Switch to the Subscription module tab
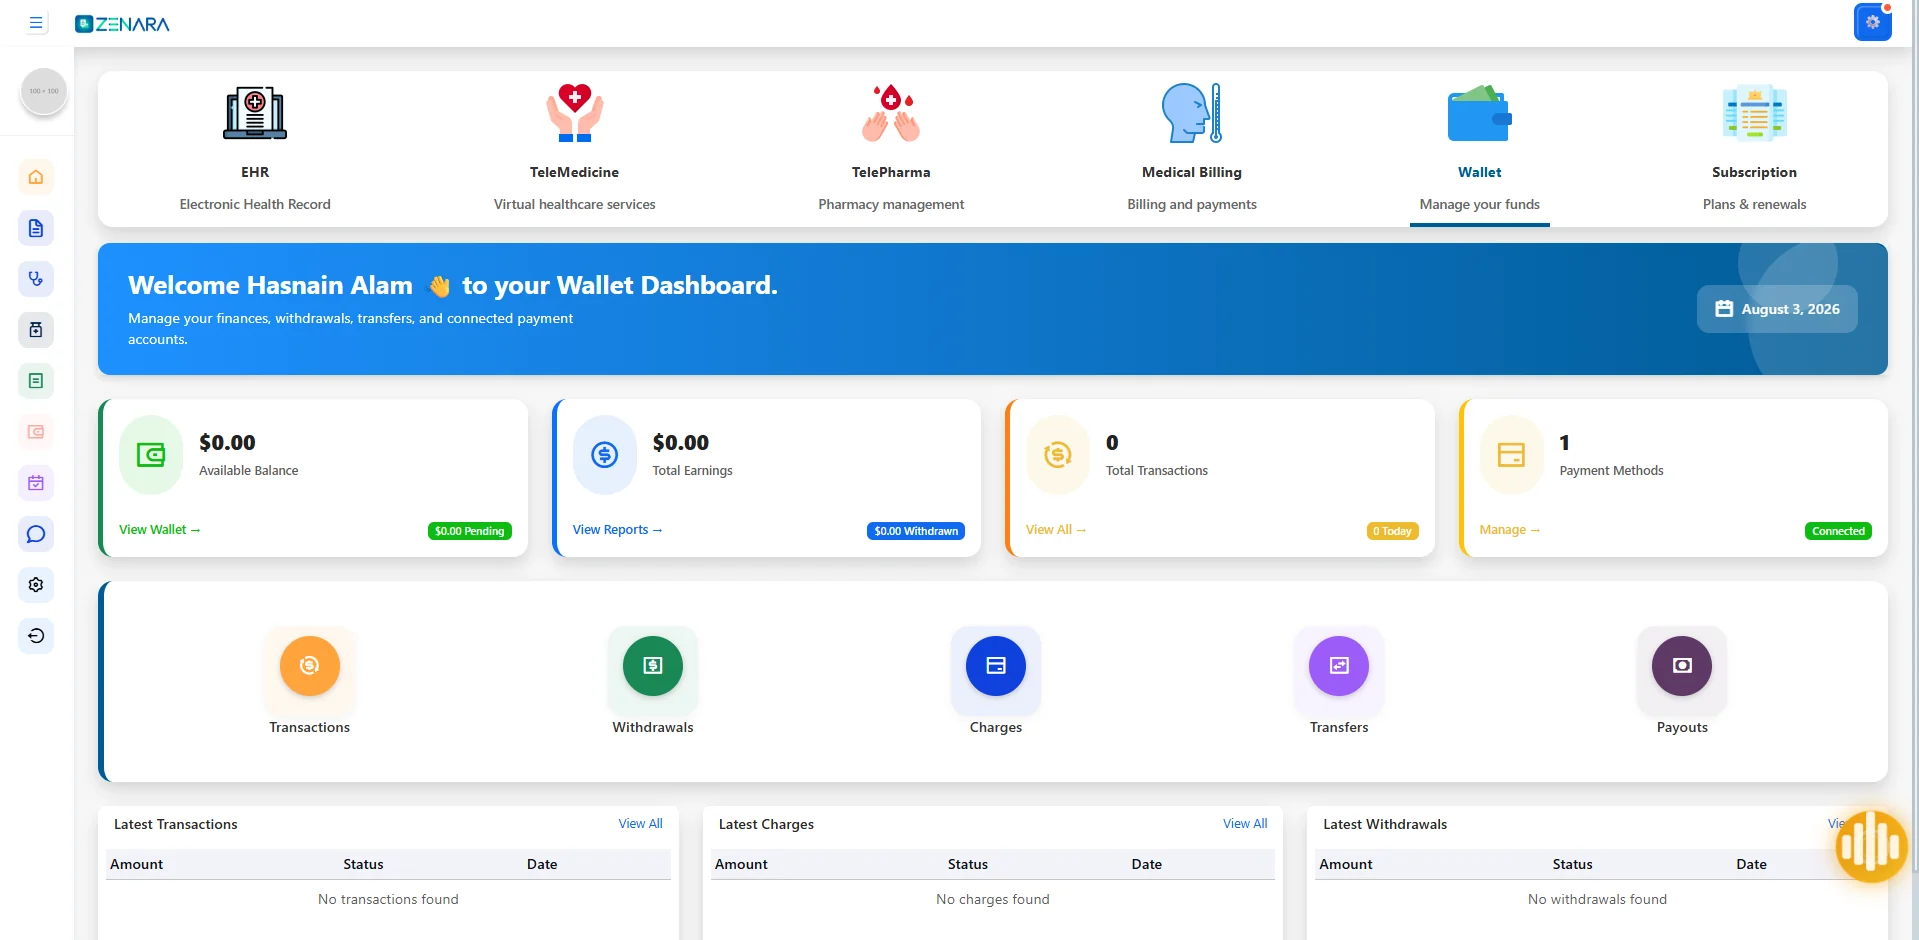Screen dimensions: 1919x940 coord(1754,149)
